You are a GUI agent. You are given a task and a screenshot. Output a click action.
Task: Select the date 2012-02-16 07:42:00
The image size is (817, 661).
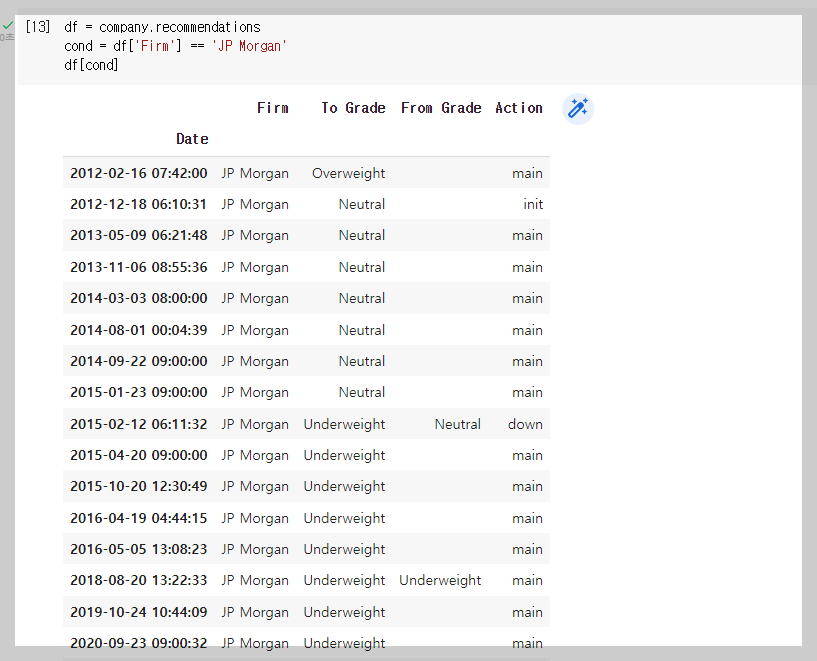coord(139,173)
